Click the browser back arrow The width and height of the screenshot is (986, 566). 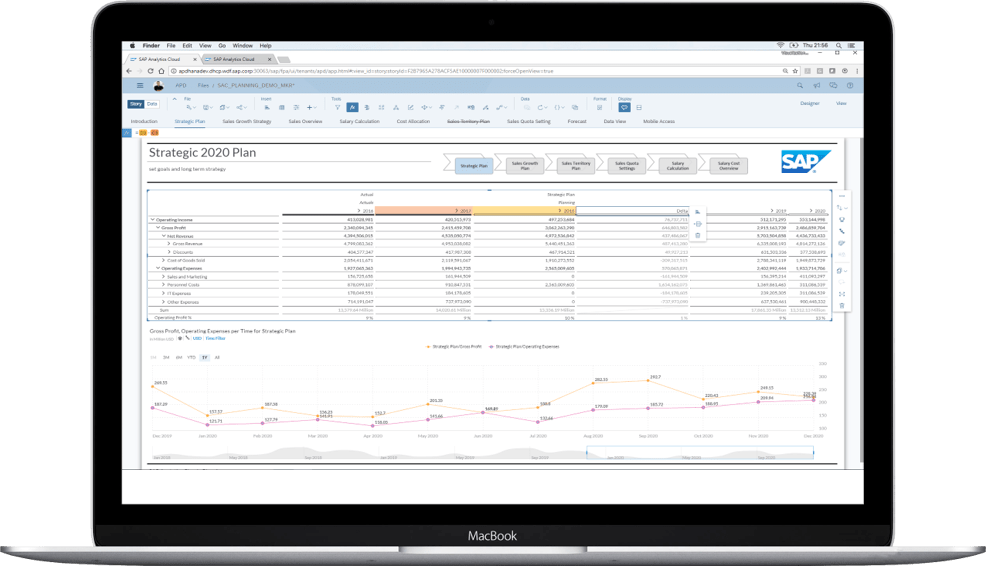coord(130,73)
